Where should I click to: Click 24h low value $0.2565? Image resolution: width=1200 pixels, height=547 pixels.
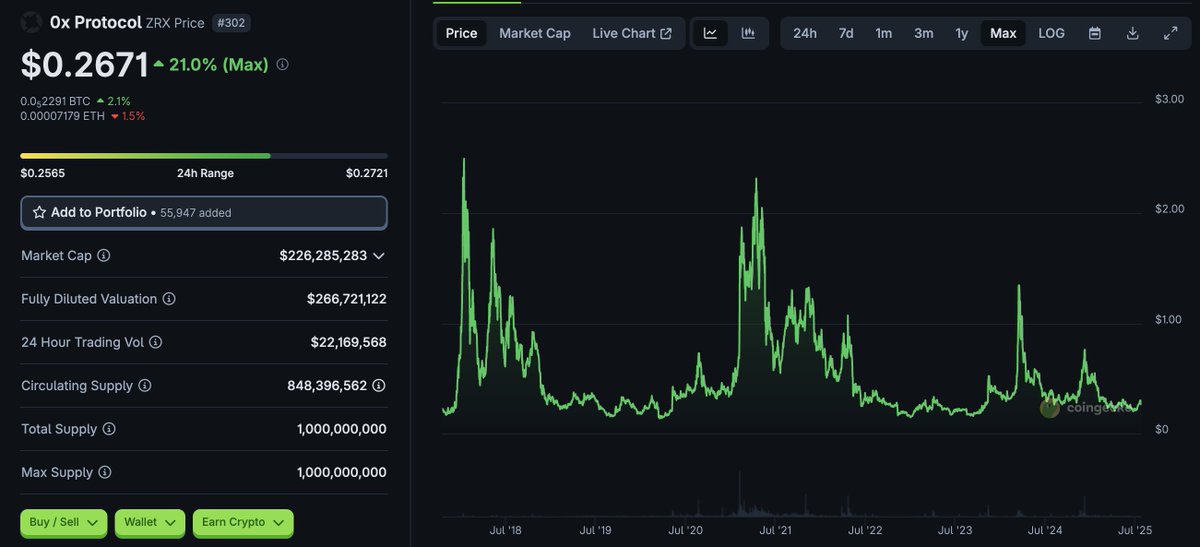(41, 173)
